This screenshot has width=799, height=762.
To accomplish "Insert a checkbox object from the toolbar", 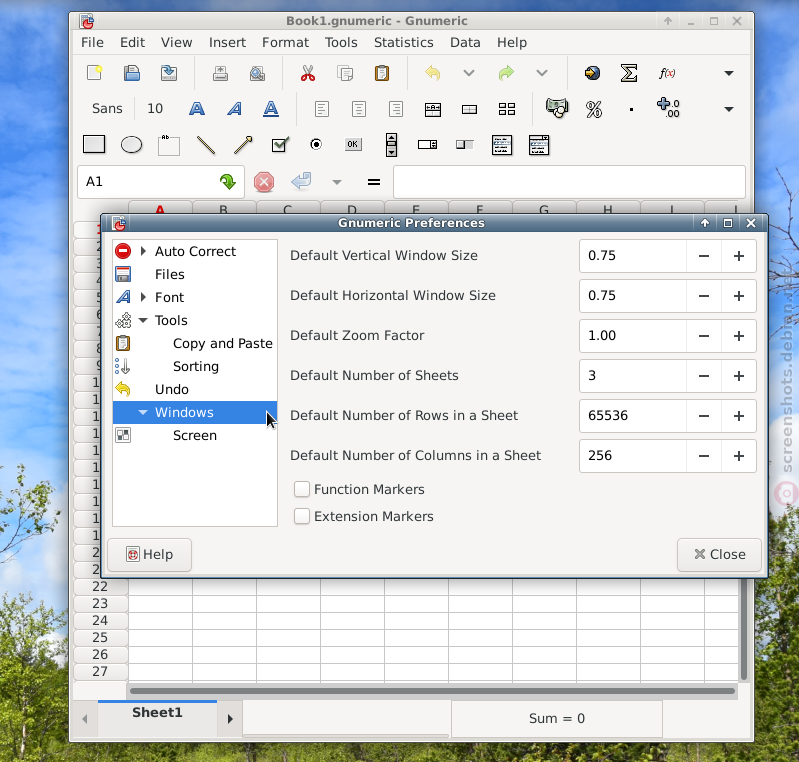I will (280, 145).
